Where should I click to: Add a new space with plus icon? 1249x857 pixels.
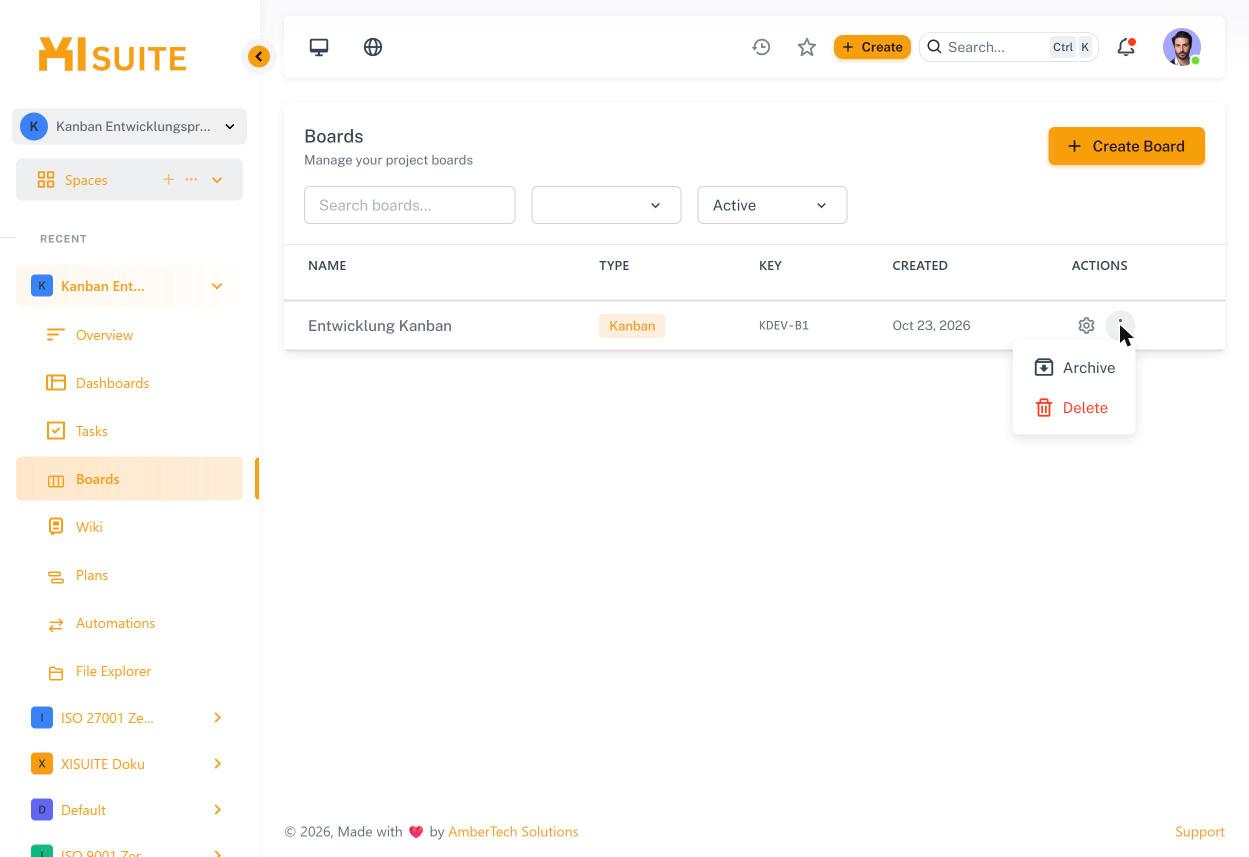pyautogui.click(x=168, y=180)
